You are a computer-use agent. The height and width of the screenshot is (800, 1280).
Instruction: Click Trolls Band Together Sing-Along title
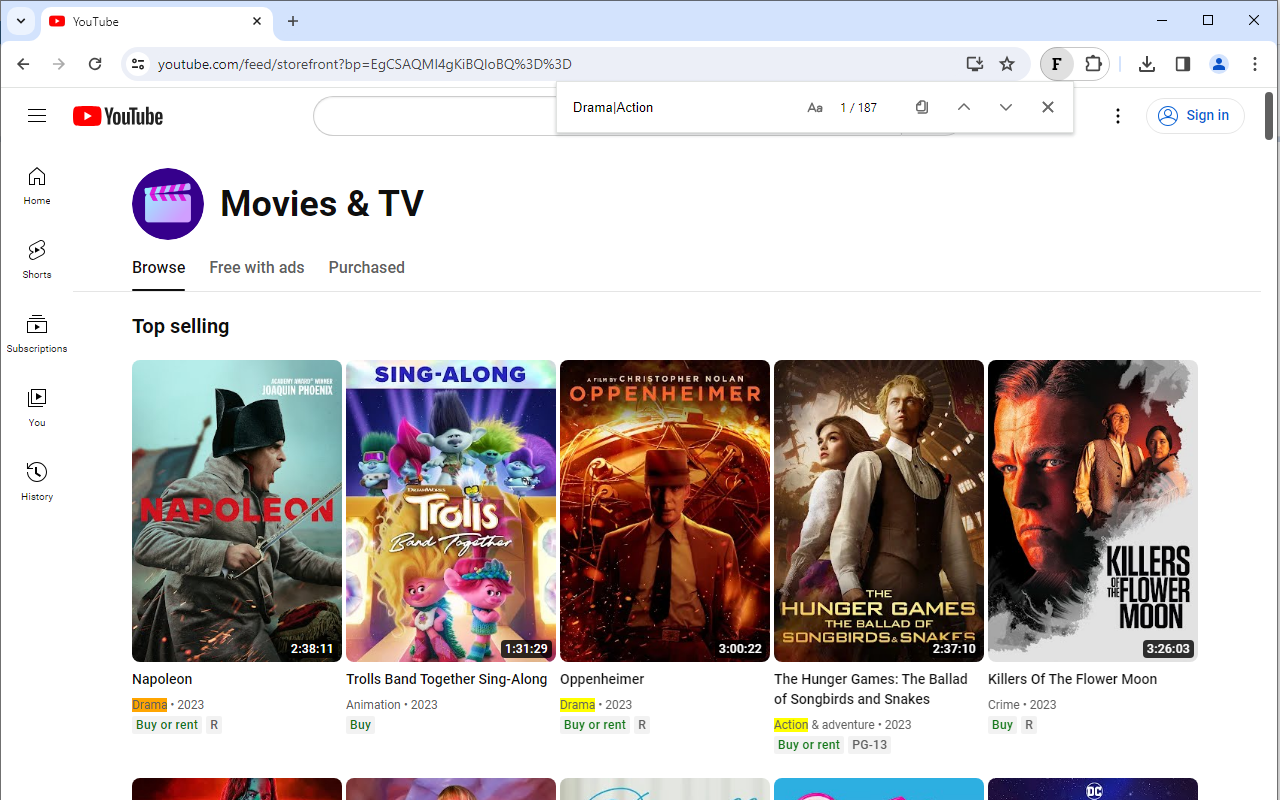(x=447, y=679)
